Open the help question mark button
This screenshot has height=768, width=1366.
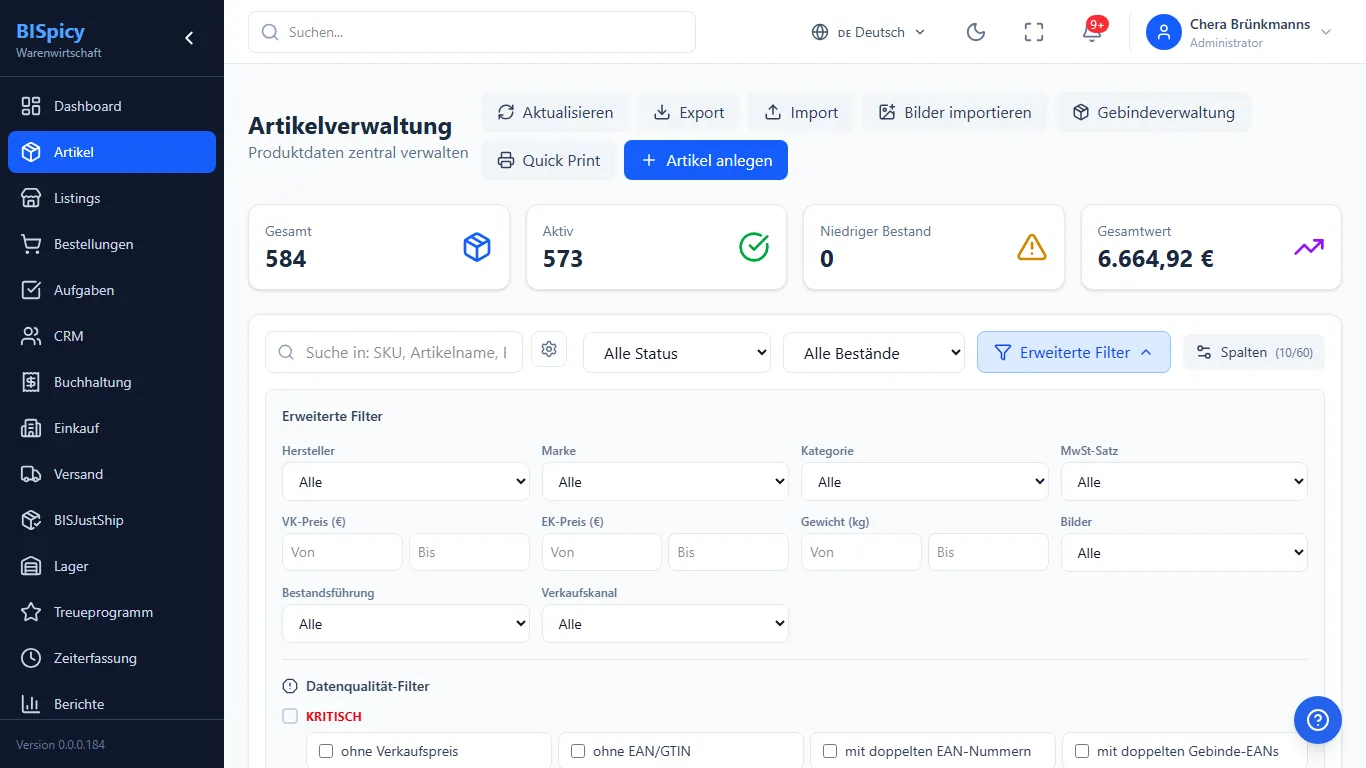point(1317,719)
